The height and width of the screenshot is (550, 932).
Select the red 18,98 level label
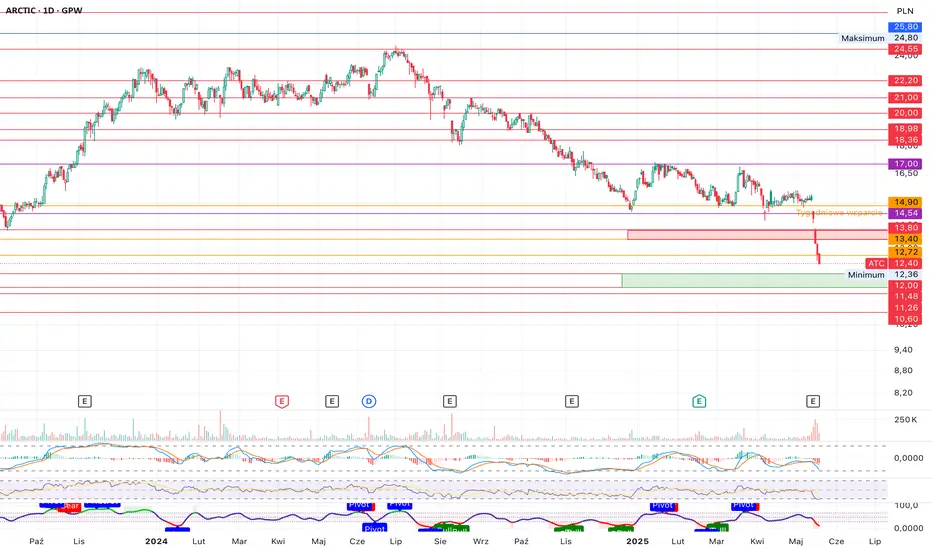(x=905, y=129)
